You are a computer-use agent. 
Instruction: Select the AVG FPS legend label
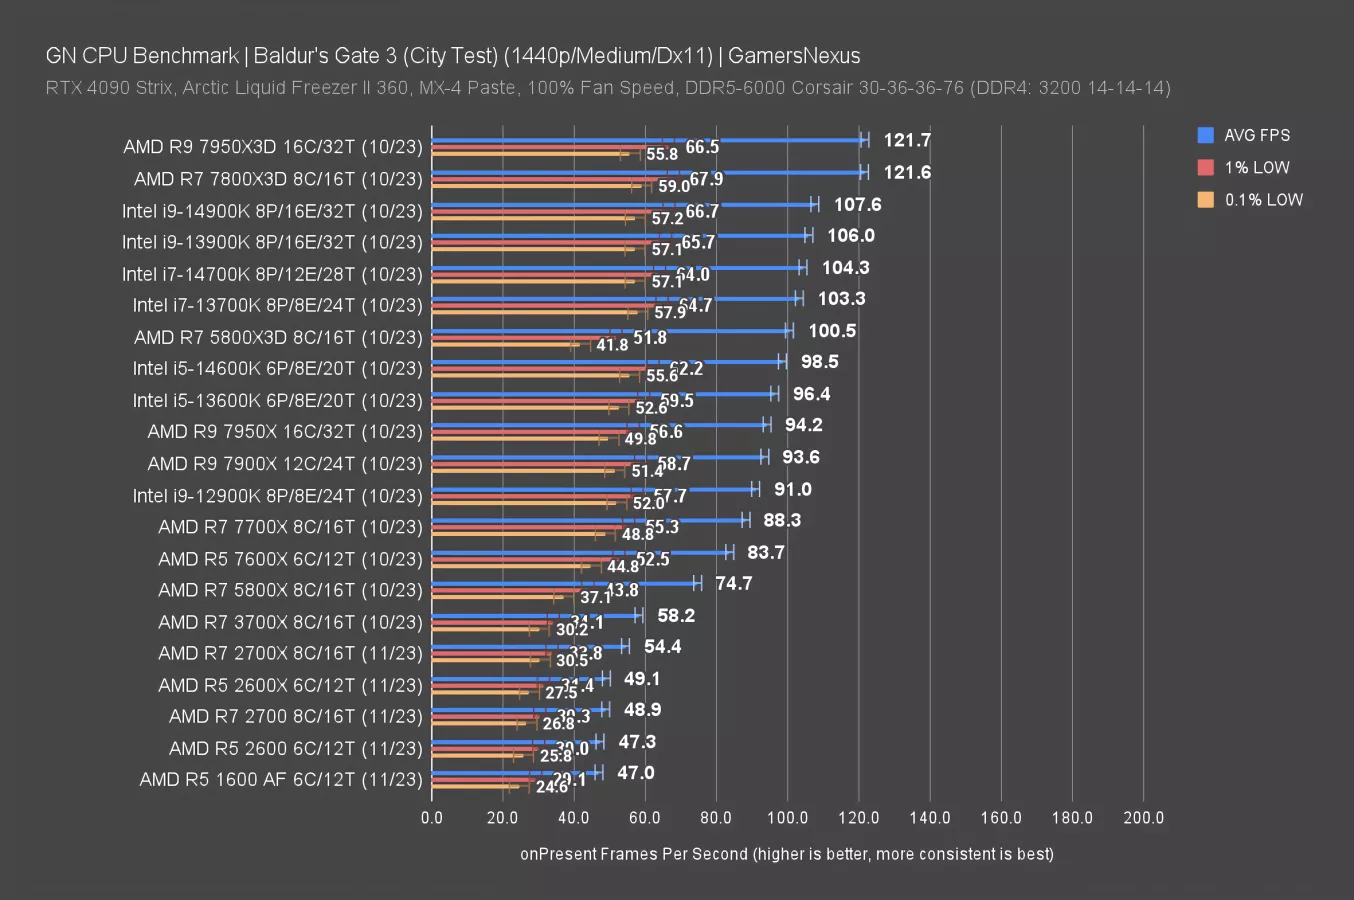[1257, 135]
